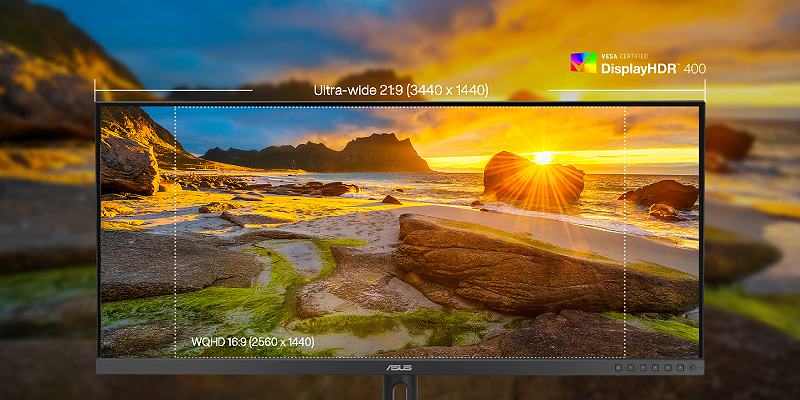Image resolution: width=800 pixels, height=400 pixels.
Task: Click the "Ultra-wide 21:9 (3440 x 1440)" label
Action: point(401,90)
